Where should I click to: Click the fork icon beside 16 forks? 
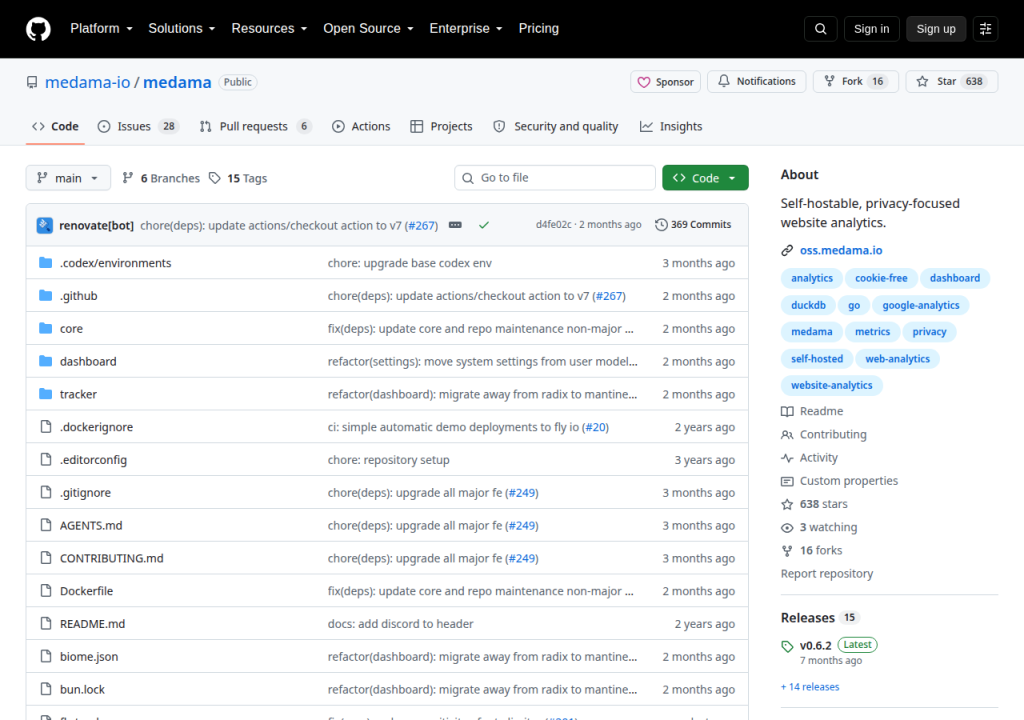tap(787, 550)
